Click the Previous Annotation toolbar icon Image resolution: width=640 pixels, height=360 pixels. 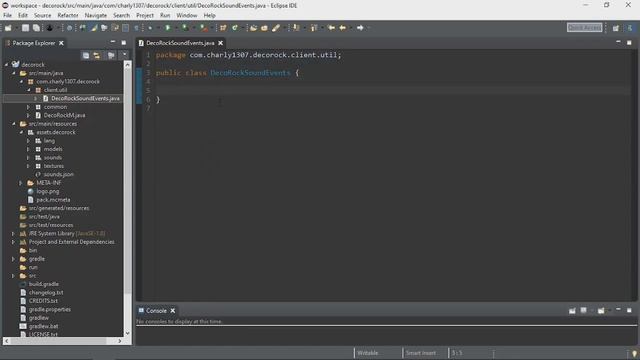(x=314, y=28)
